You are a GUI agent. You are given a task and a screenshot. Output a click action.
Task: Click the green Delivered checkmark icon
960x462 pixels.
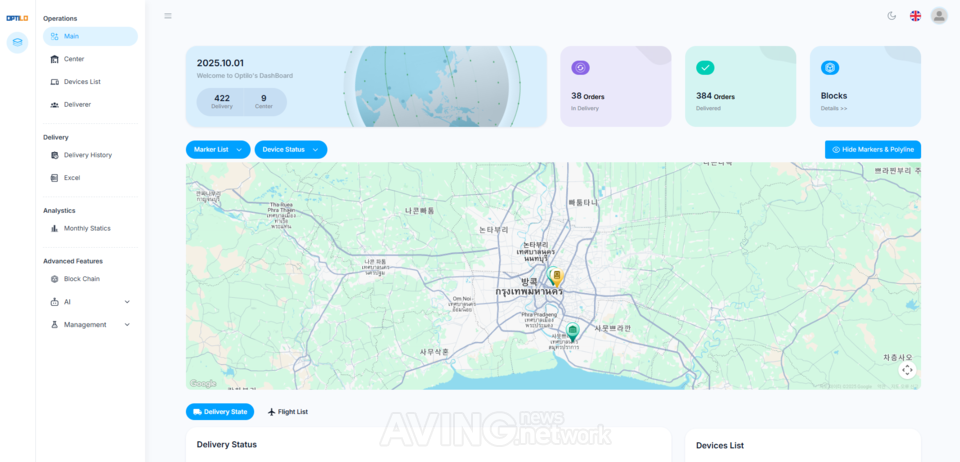click(x=705, y=68)
